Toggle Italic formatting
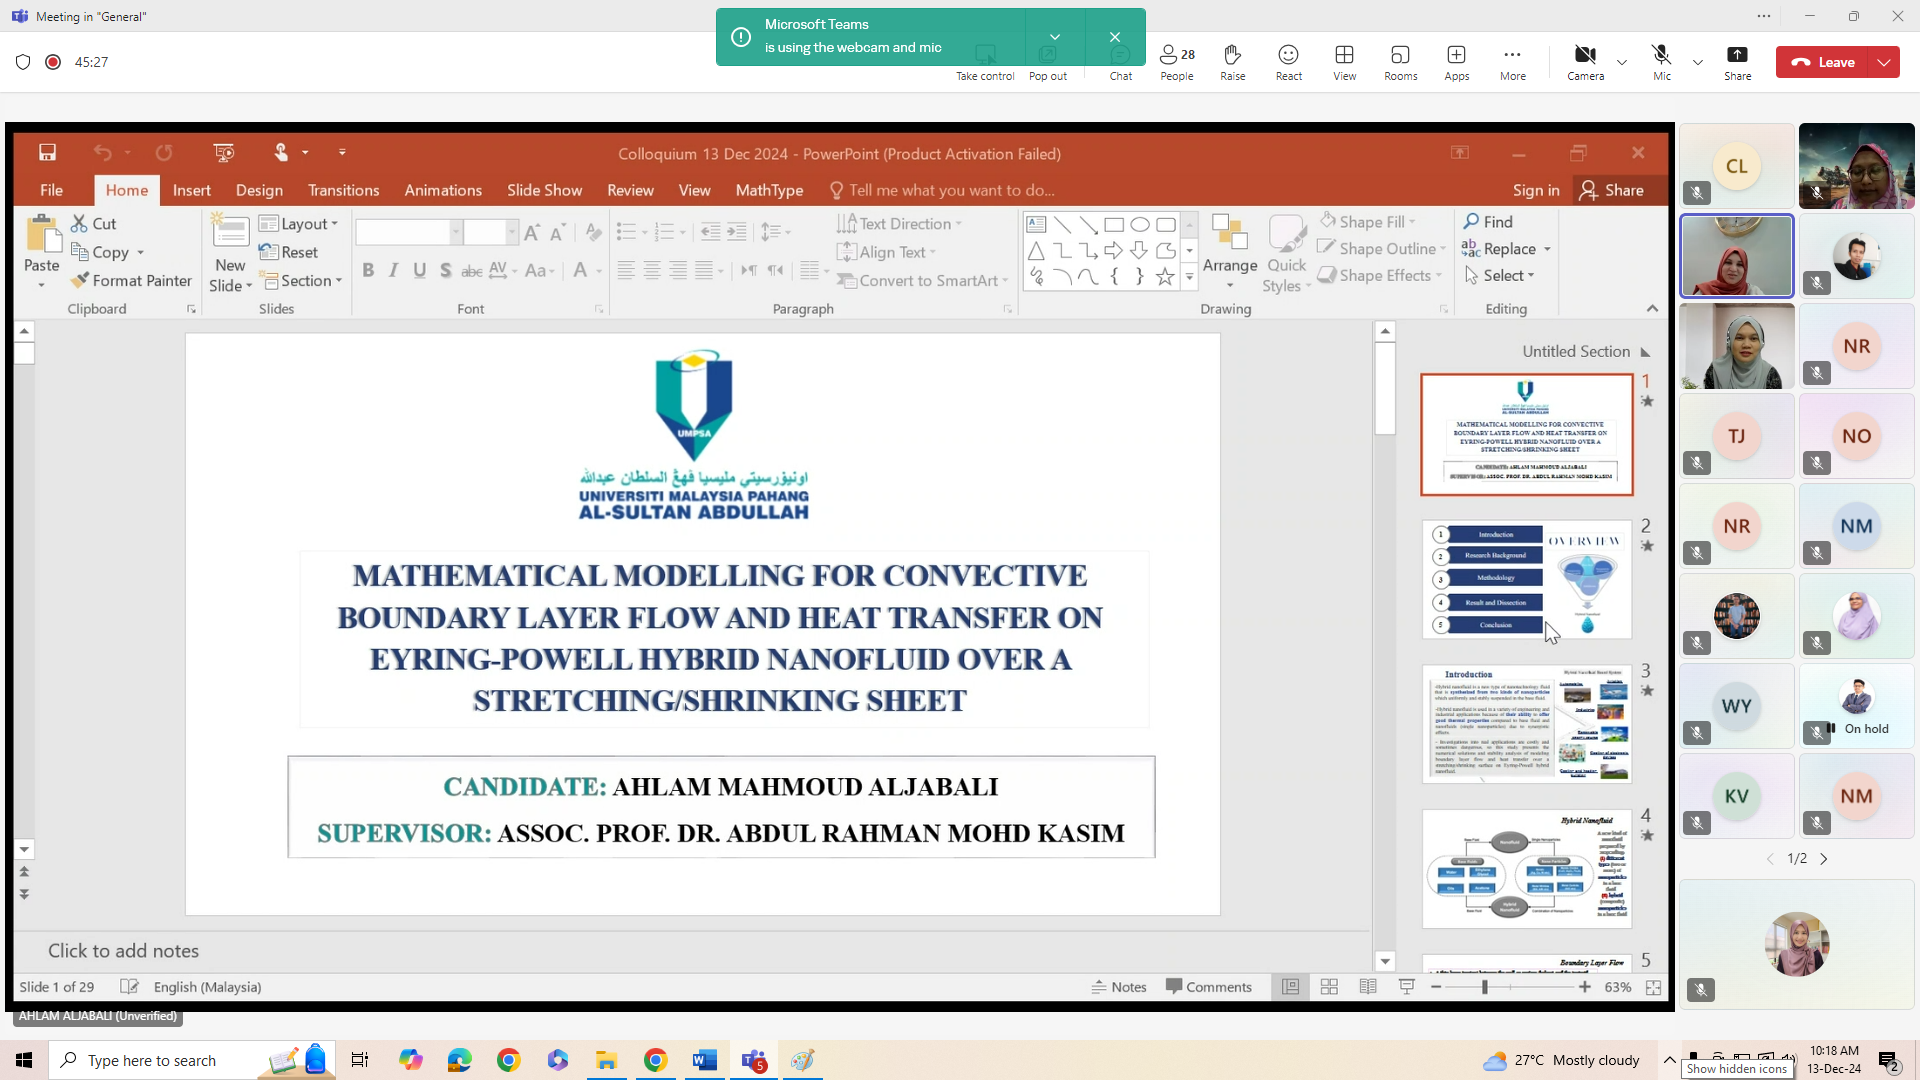Viewport: 1920px width, 1080px height. [394, 270]
